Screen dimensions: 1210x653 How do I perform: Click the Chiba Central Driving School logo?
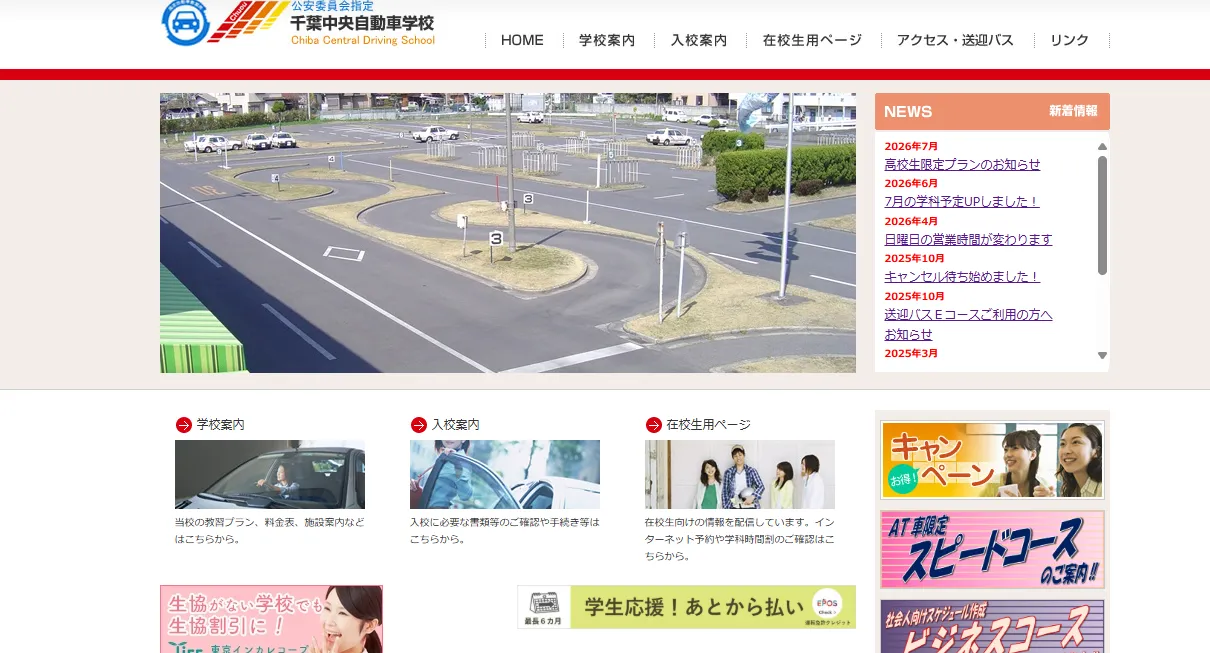click(x=298, y=23)
